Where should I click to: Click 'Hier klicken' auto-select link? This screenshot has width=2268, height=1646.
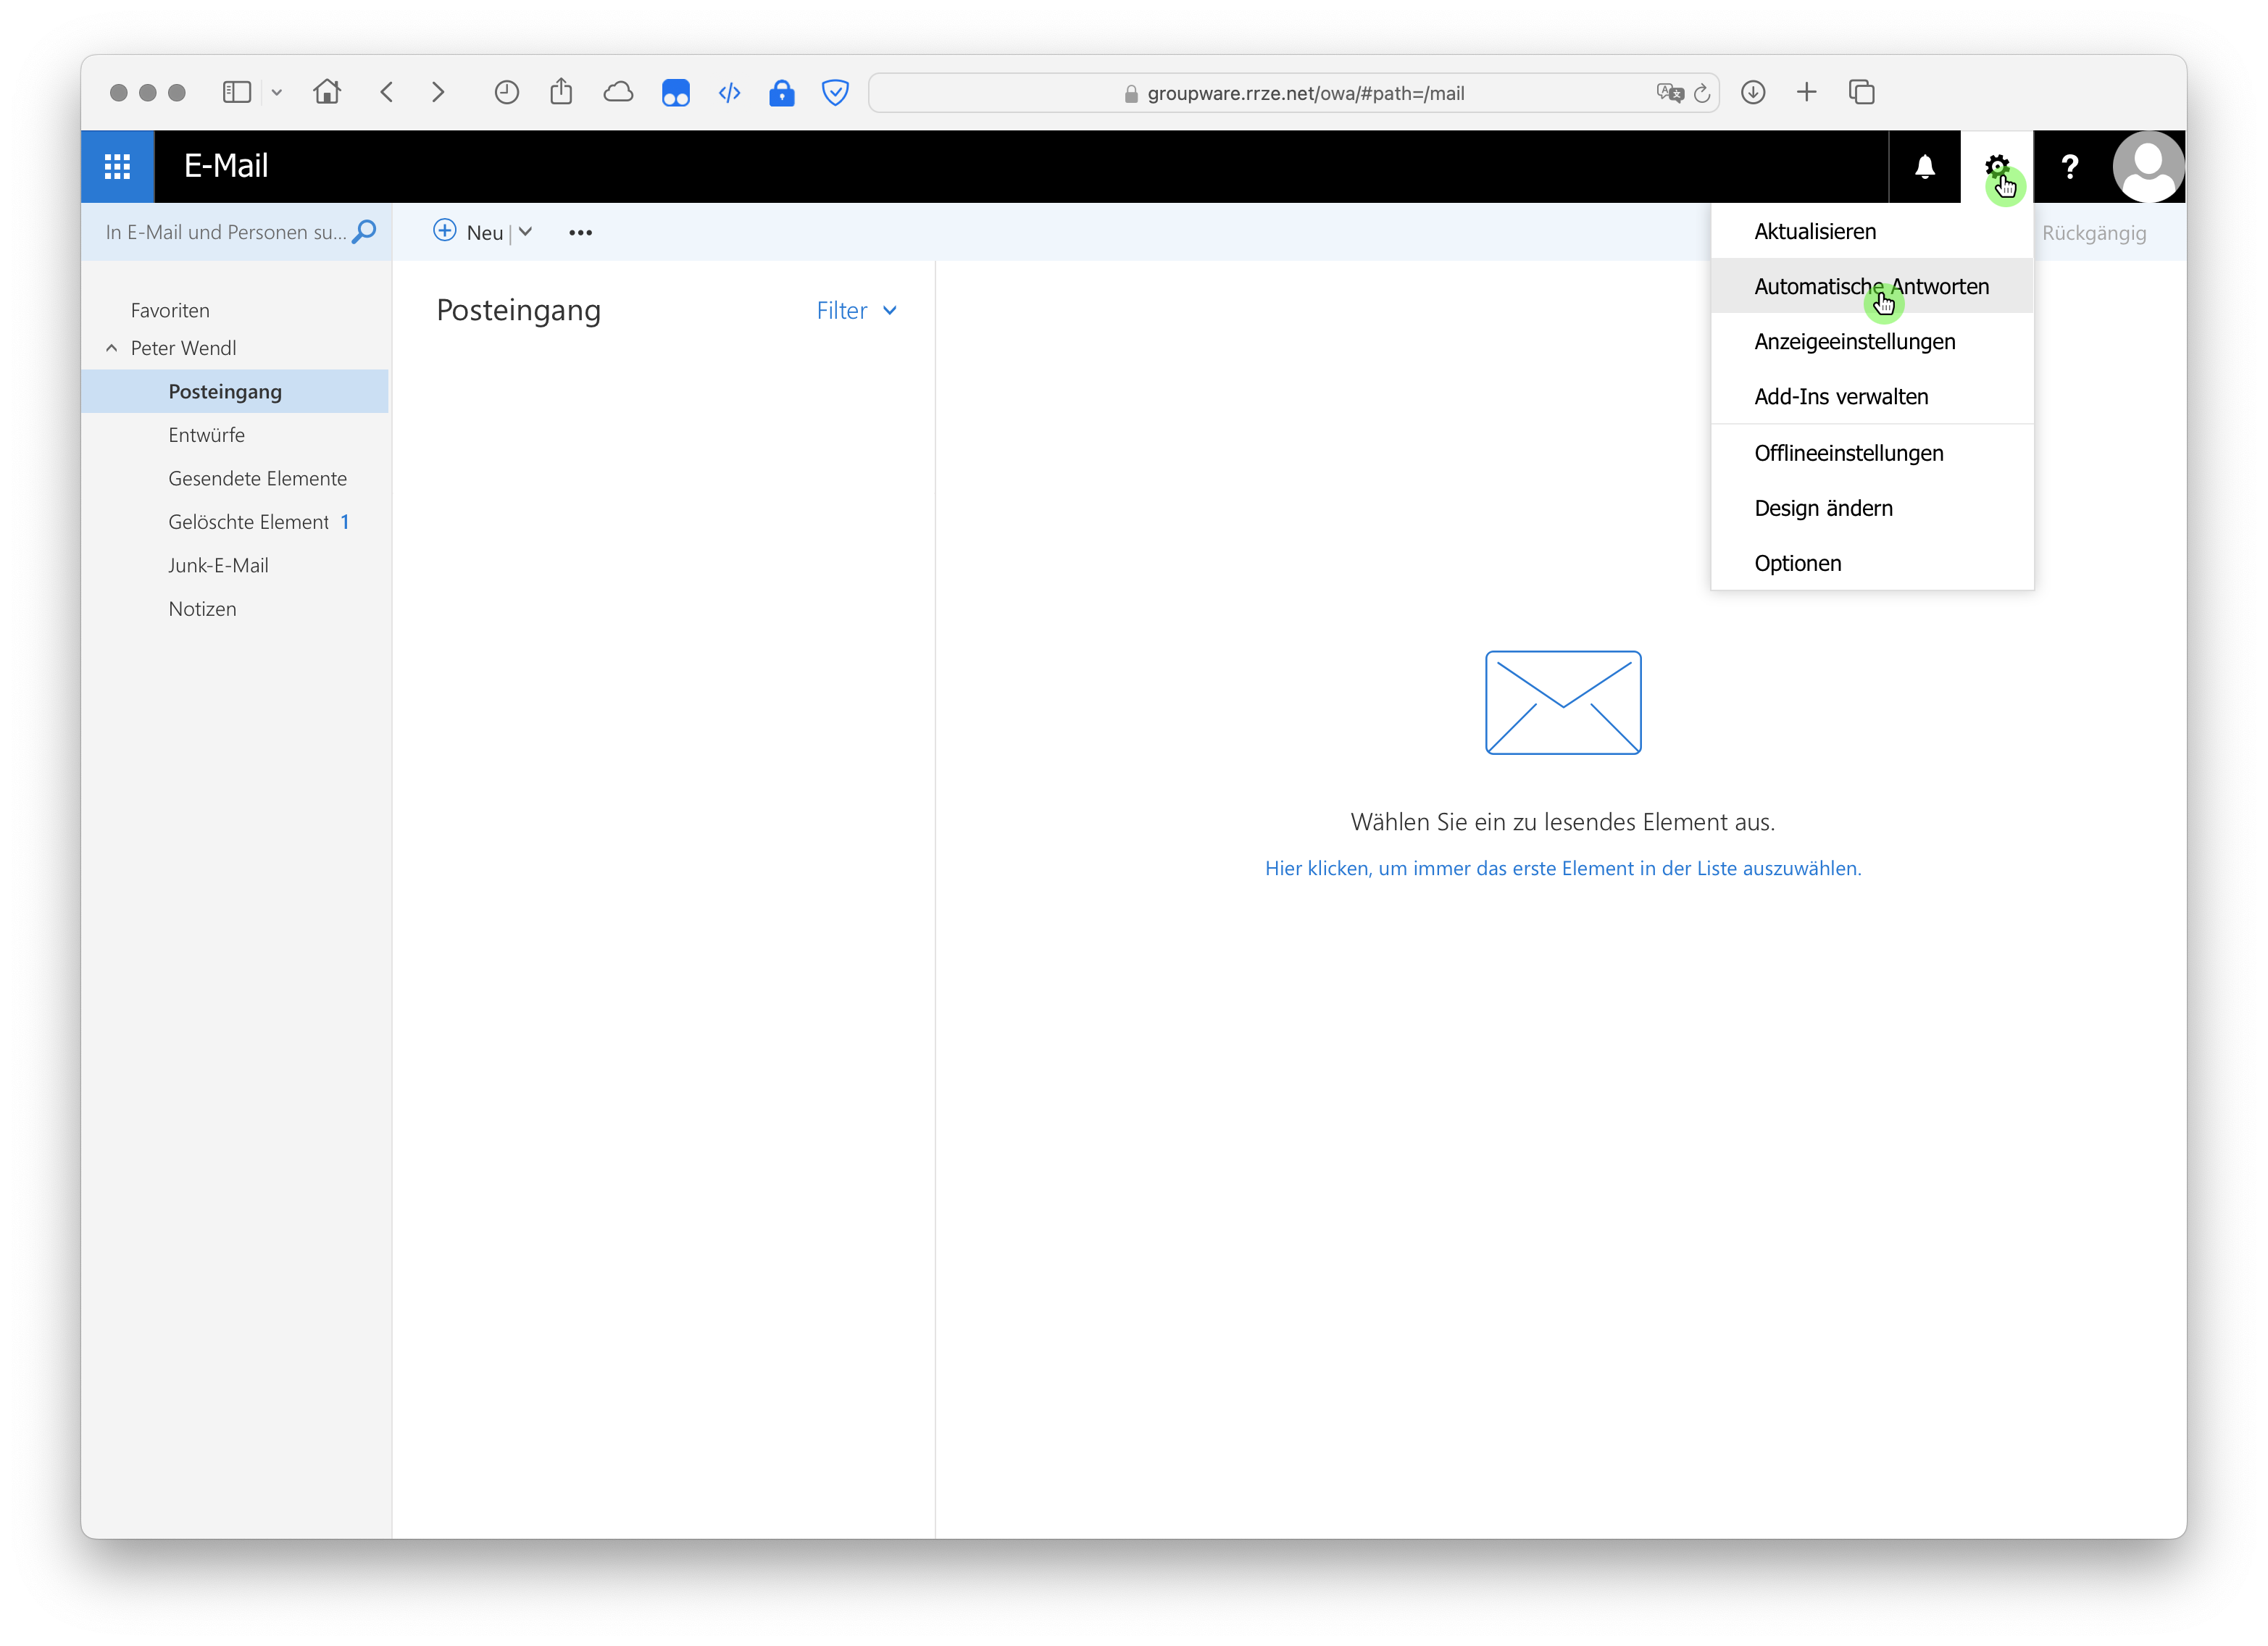(1563, 868)
